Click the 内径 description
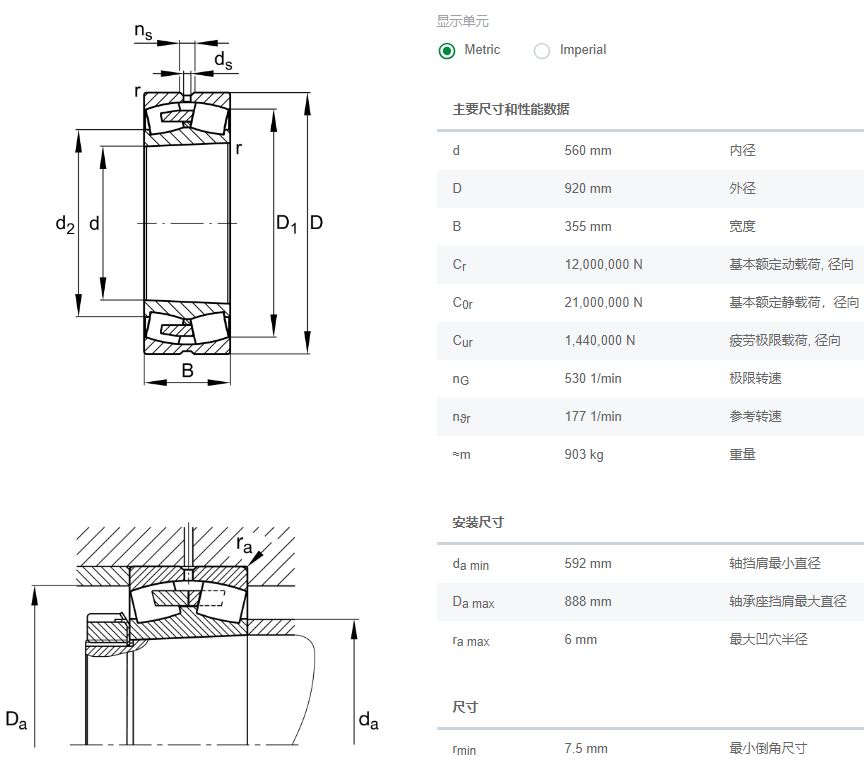The image size is (864, 768). (x=742, y=150)
